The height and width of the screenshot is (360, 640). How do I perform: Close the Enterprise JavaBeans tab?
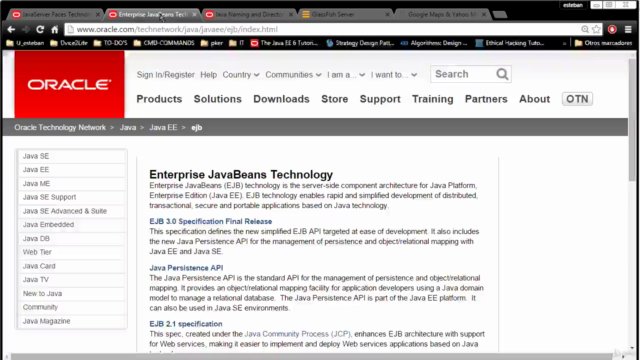[194, 14]
